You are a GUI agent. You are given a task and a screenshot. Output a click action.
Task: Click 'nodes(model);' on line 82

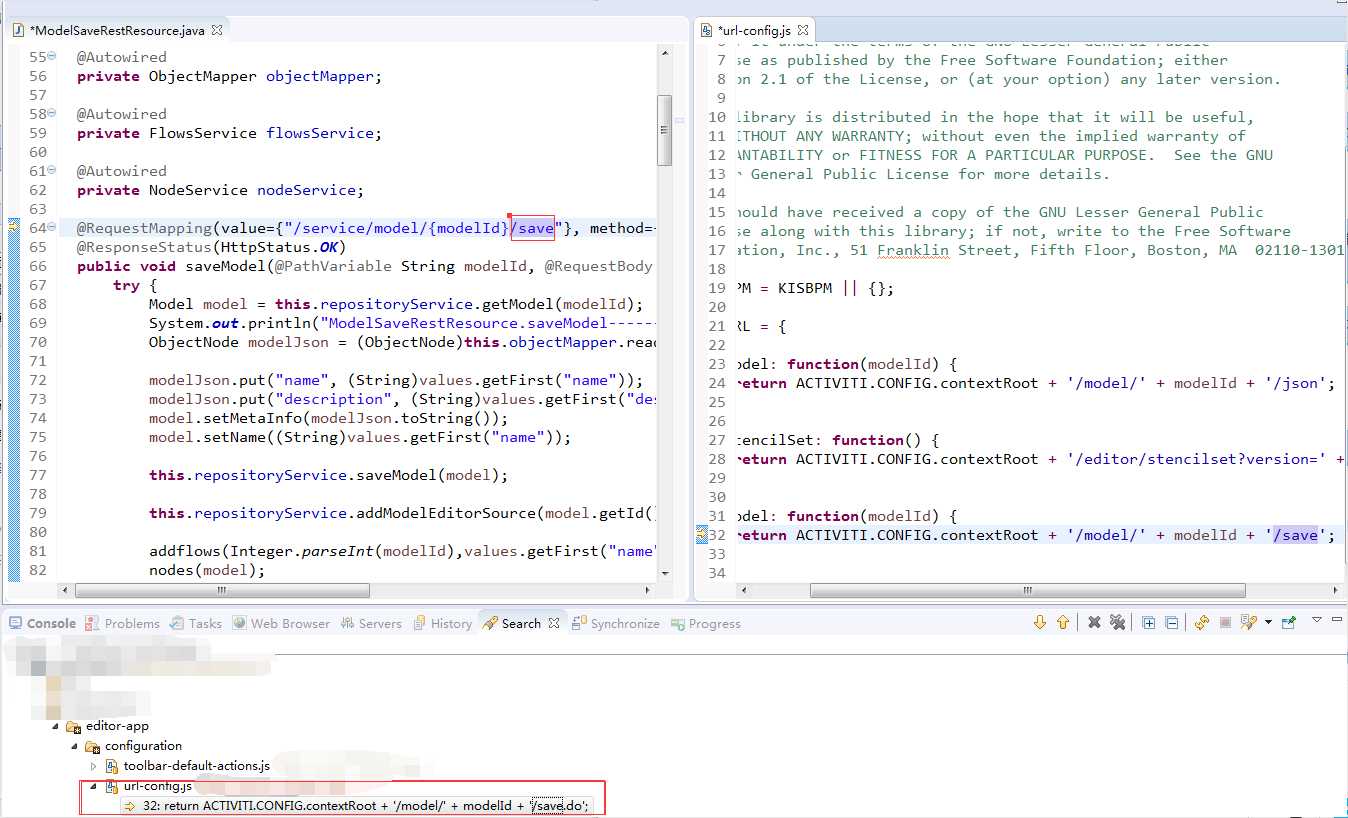(x=207, y=570)
